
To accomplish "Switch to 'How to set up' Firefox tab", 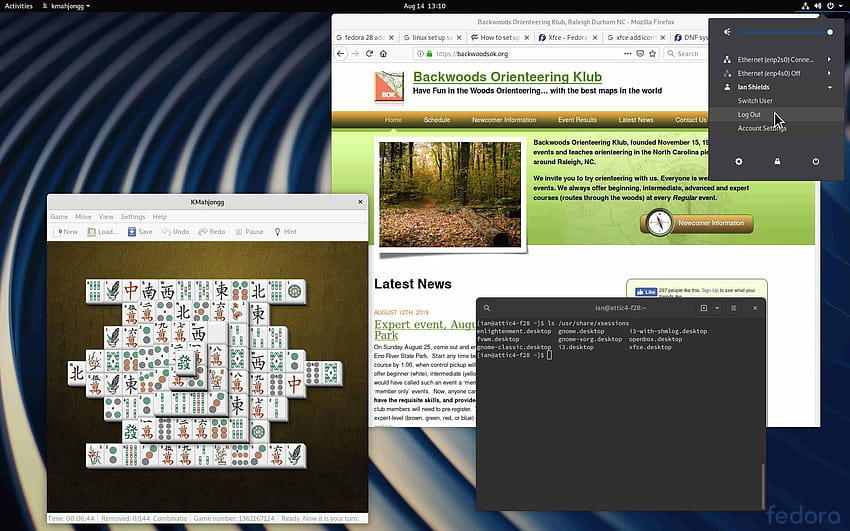I will coord(499,37).
